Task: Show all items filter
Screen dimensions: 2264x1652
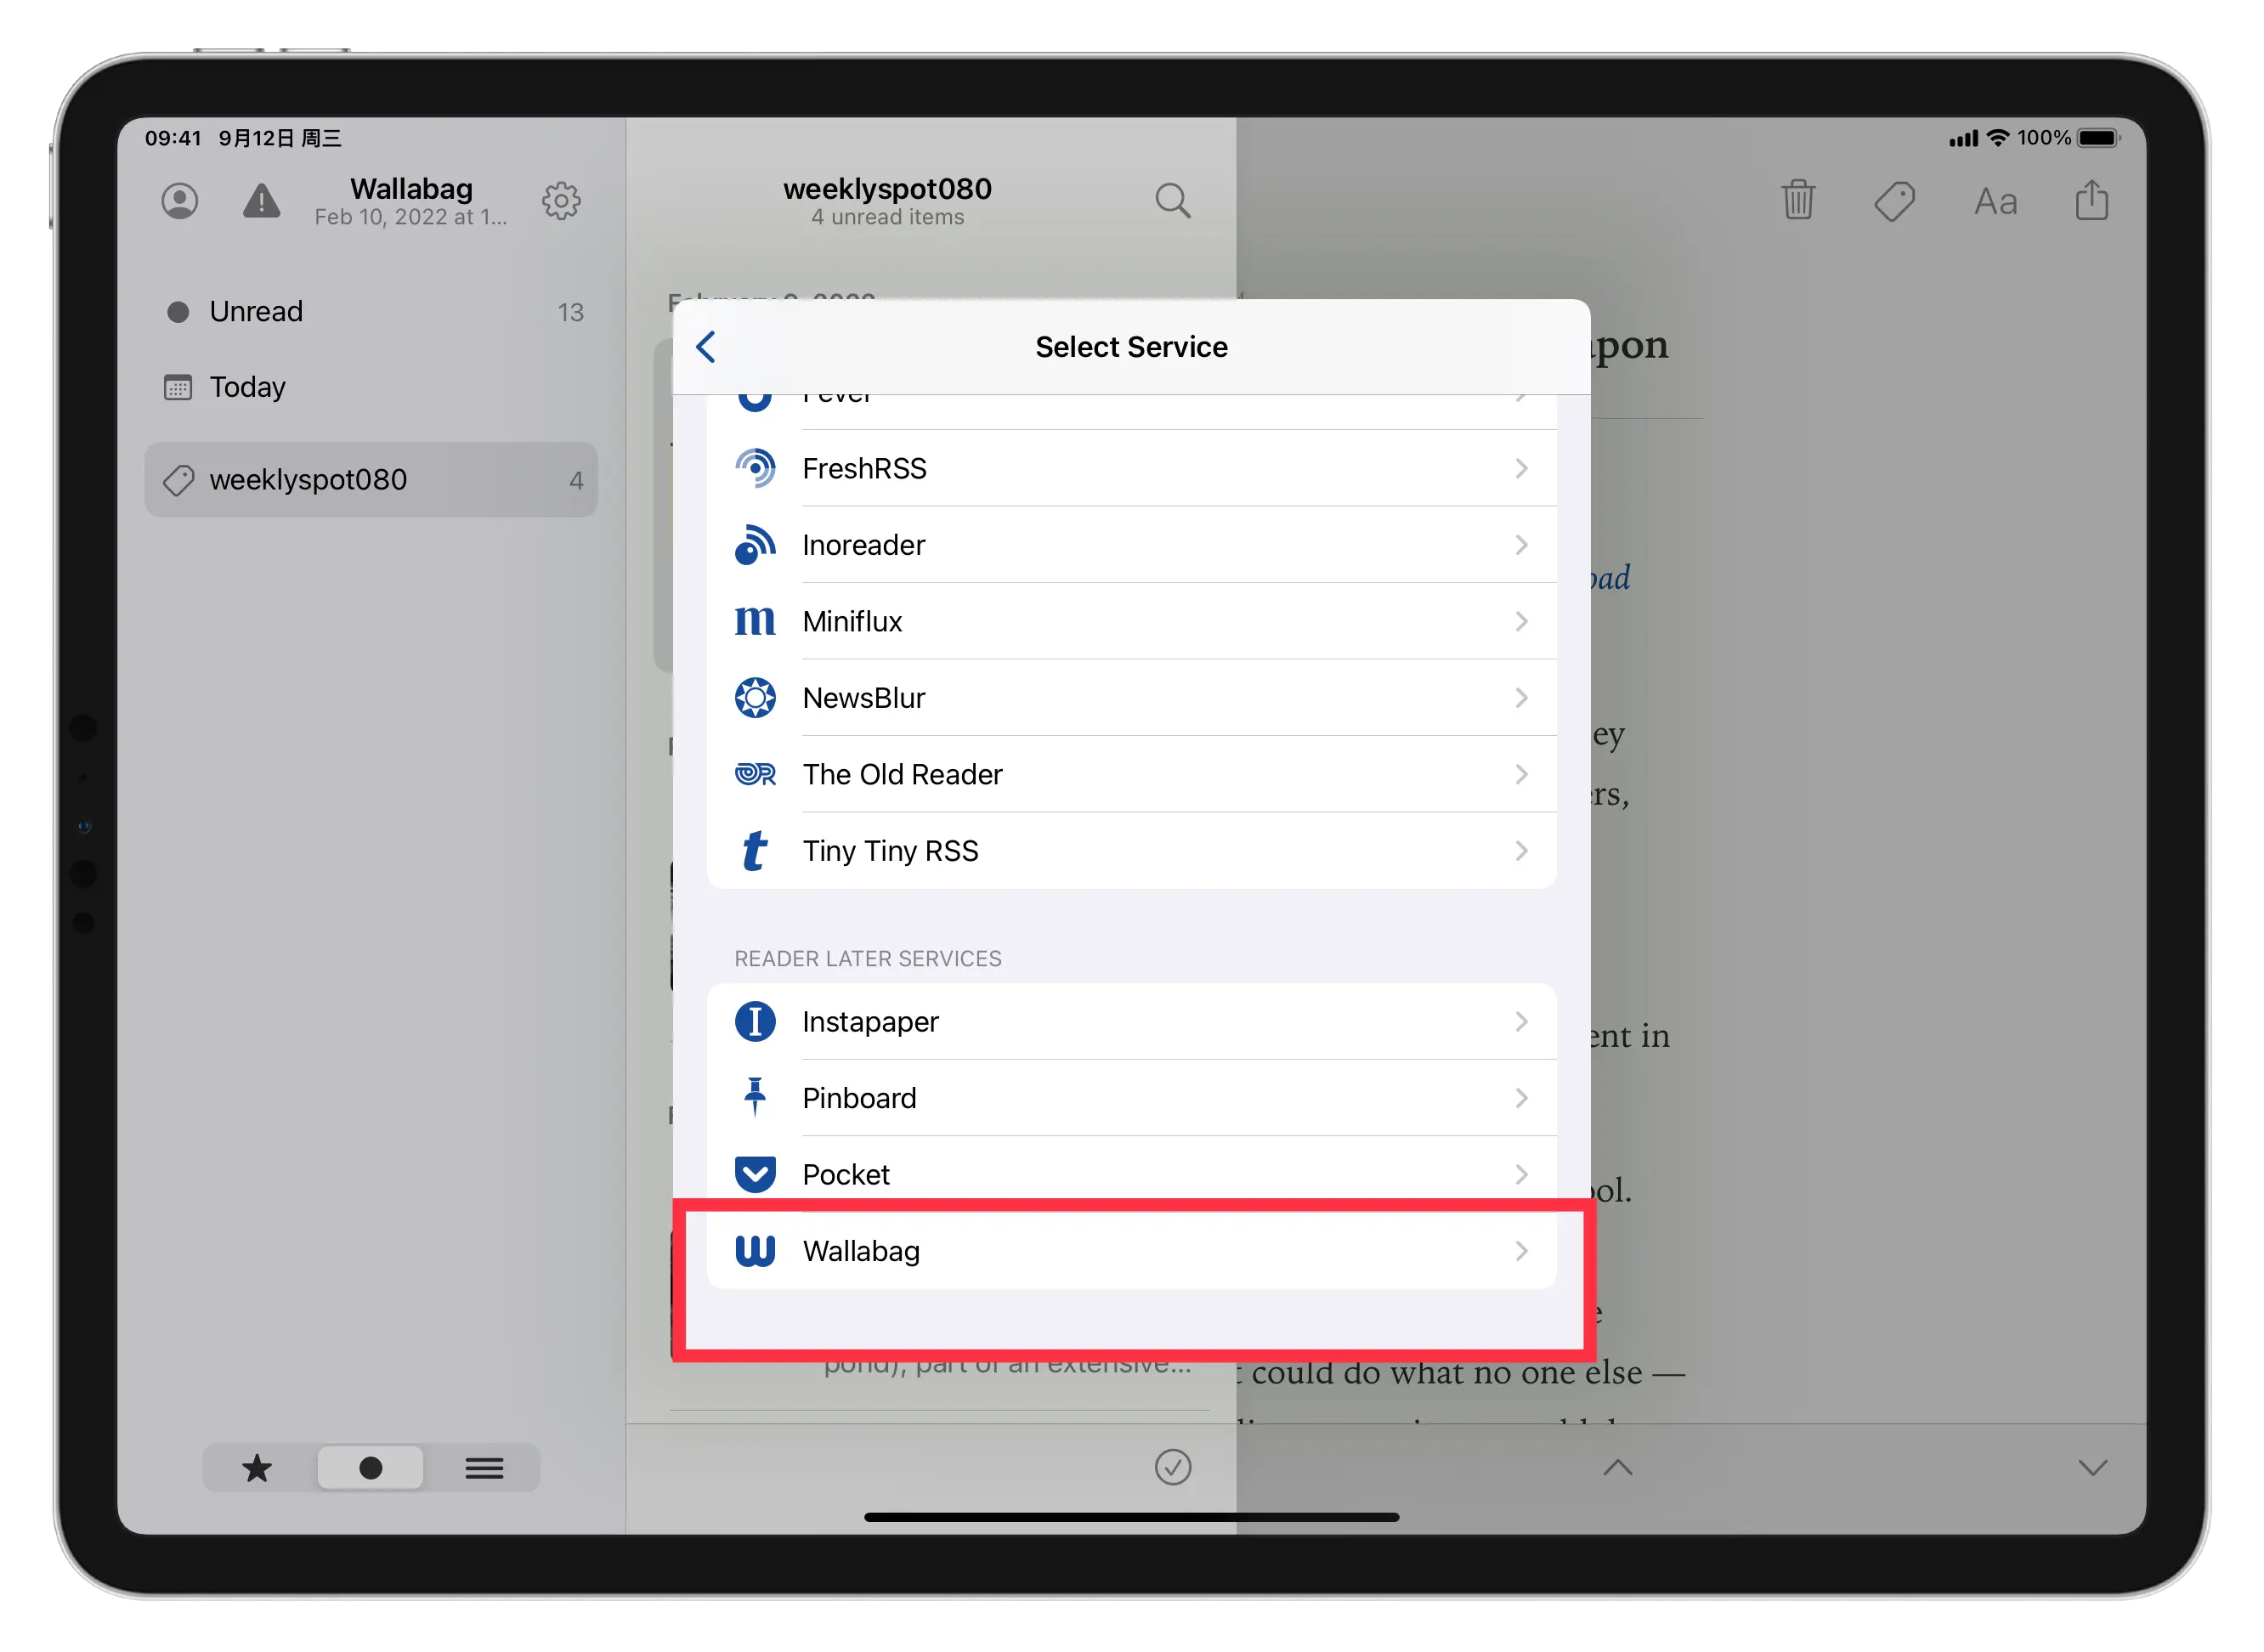Action: pyautogui.click(x=484, y=1468)
